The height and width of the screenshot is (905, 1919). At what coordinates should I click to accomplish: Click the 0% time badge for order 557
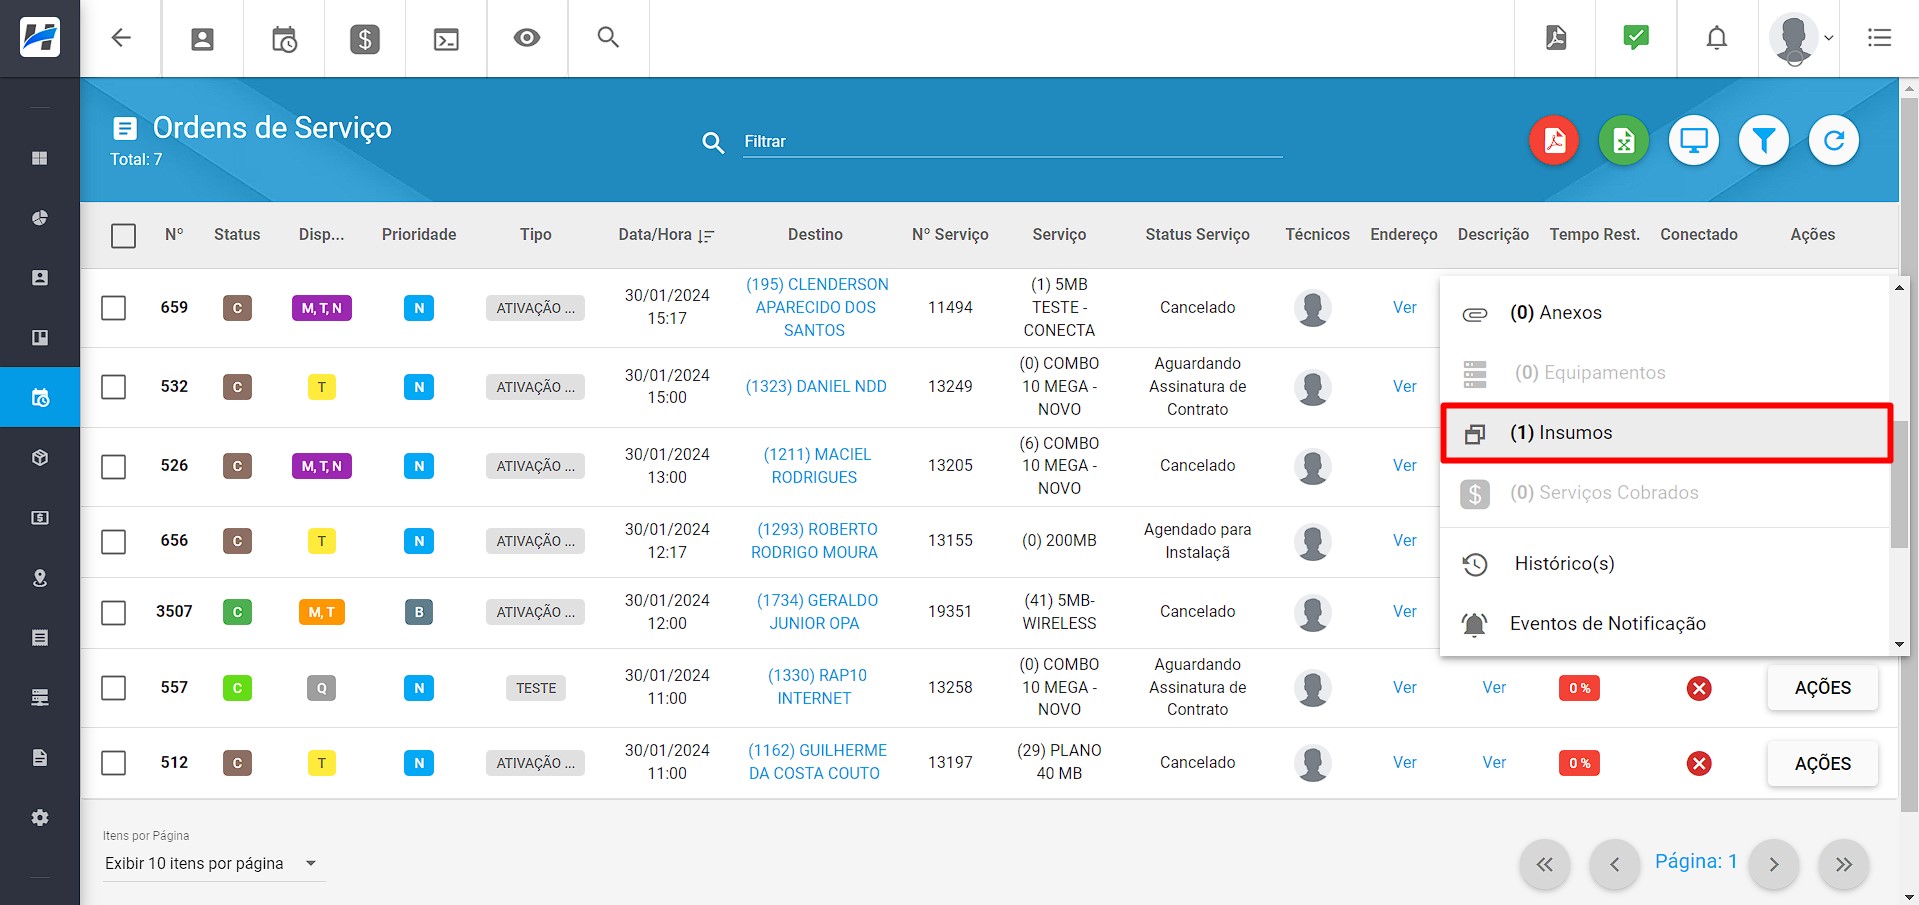(1579, 688)
